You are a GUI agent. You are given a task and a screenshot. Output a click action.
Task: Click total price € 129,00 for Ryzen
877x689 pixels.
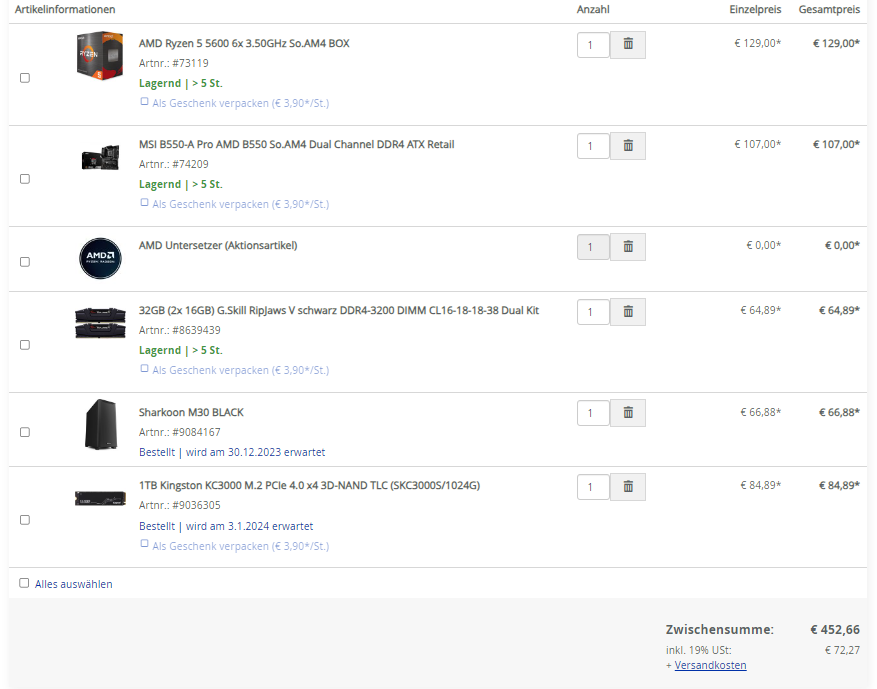pos(836,43)
